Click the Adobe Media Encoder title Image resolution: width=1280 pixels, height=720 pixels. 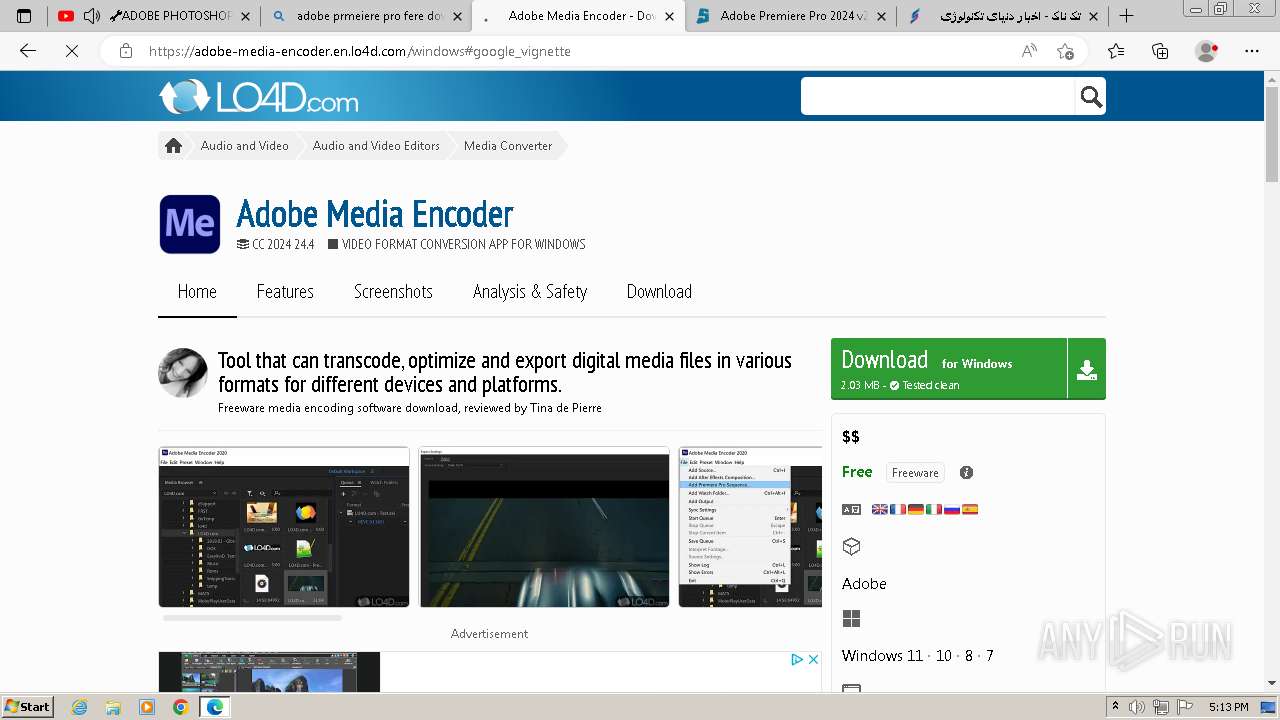[x=374, y=214]
